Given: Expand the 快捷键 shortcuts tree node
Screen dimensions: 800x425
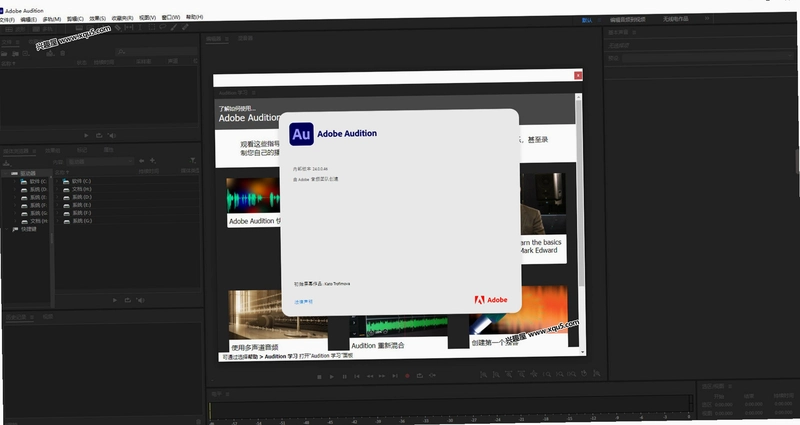Looking at the screenshot, I should tap(7, 230).
